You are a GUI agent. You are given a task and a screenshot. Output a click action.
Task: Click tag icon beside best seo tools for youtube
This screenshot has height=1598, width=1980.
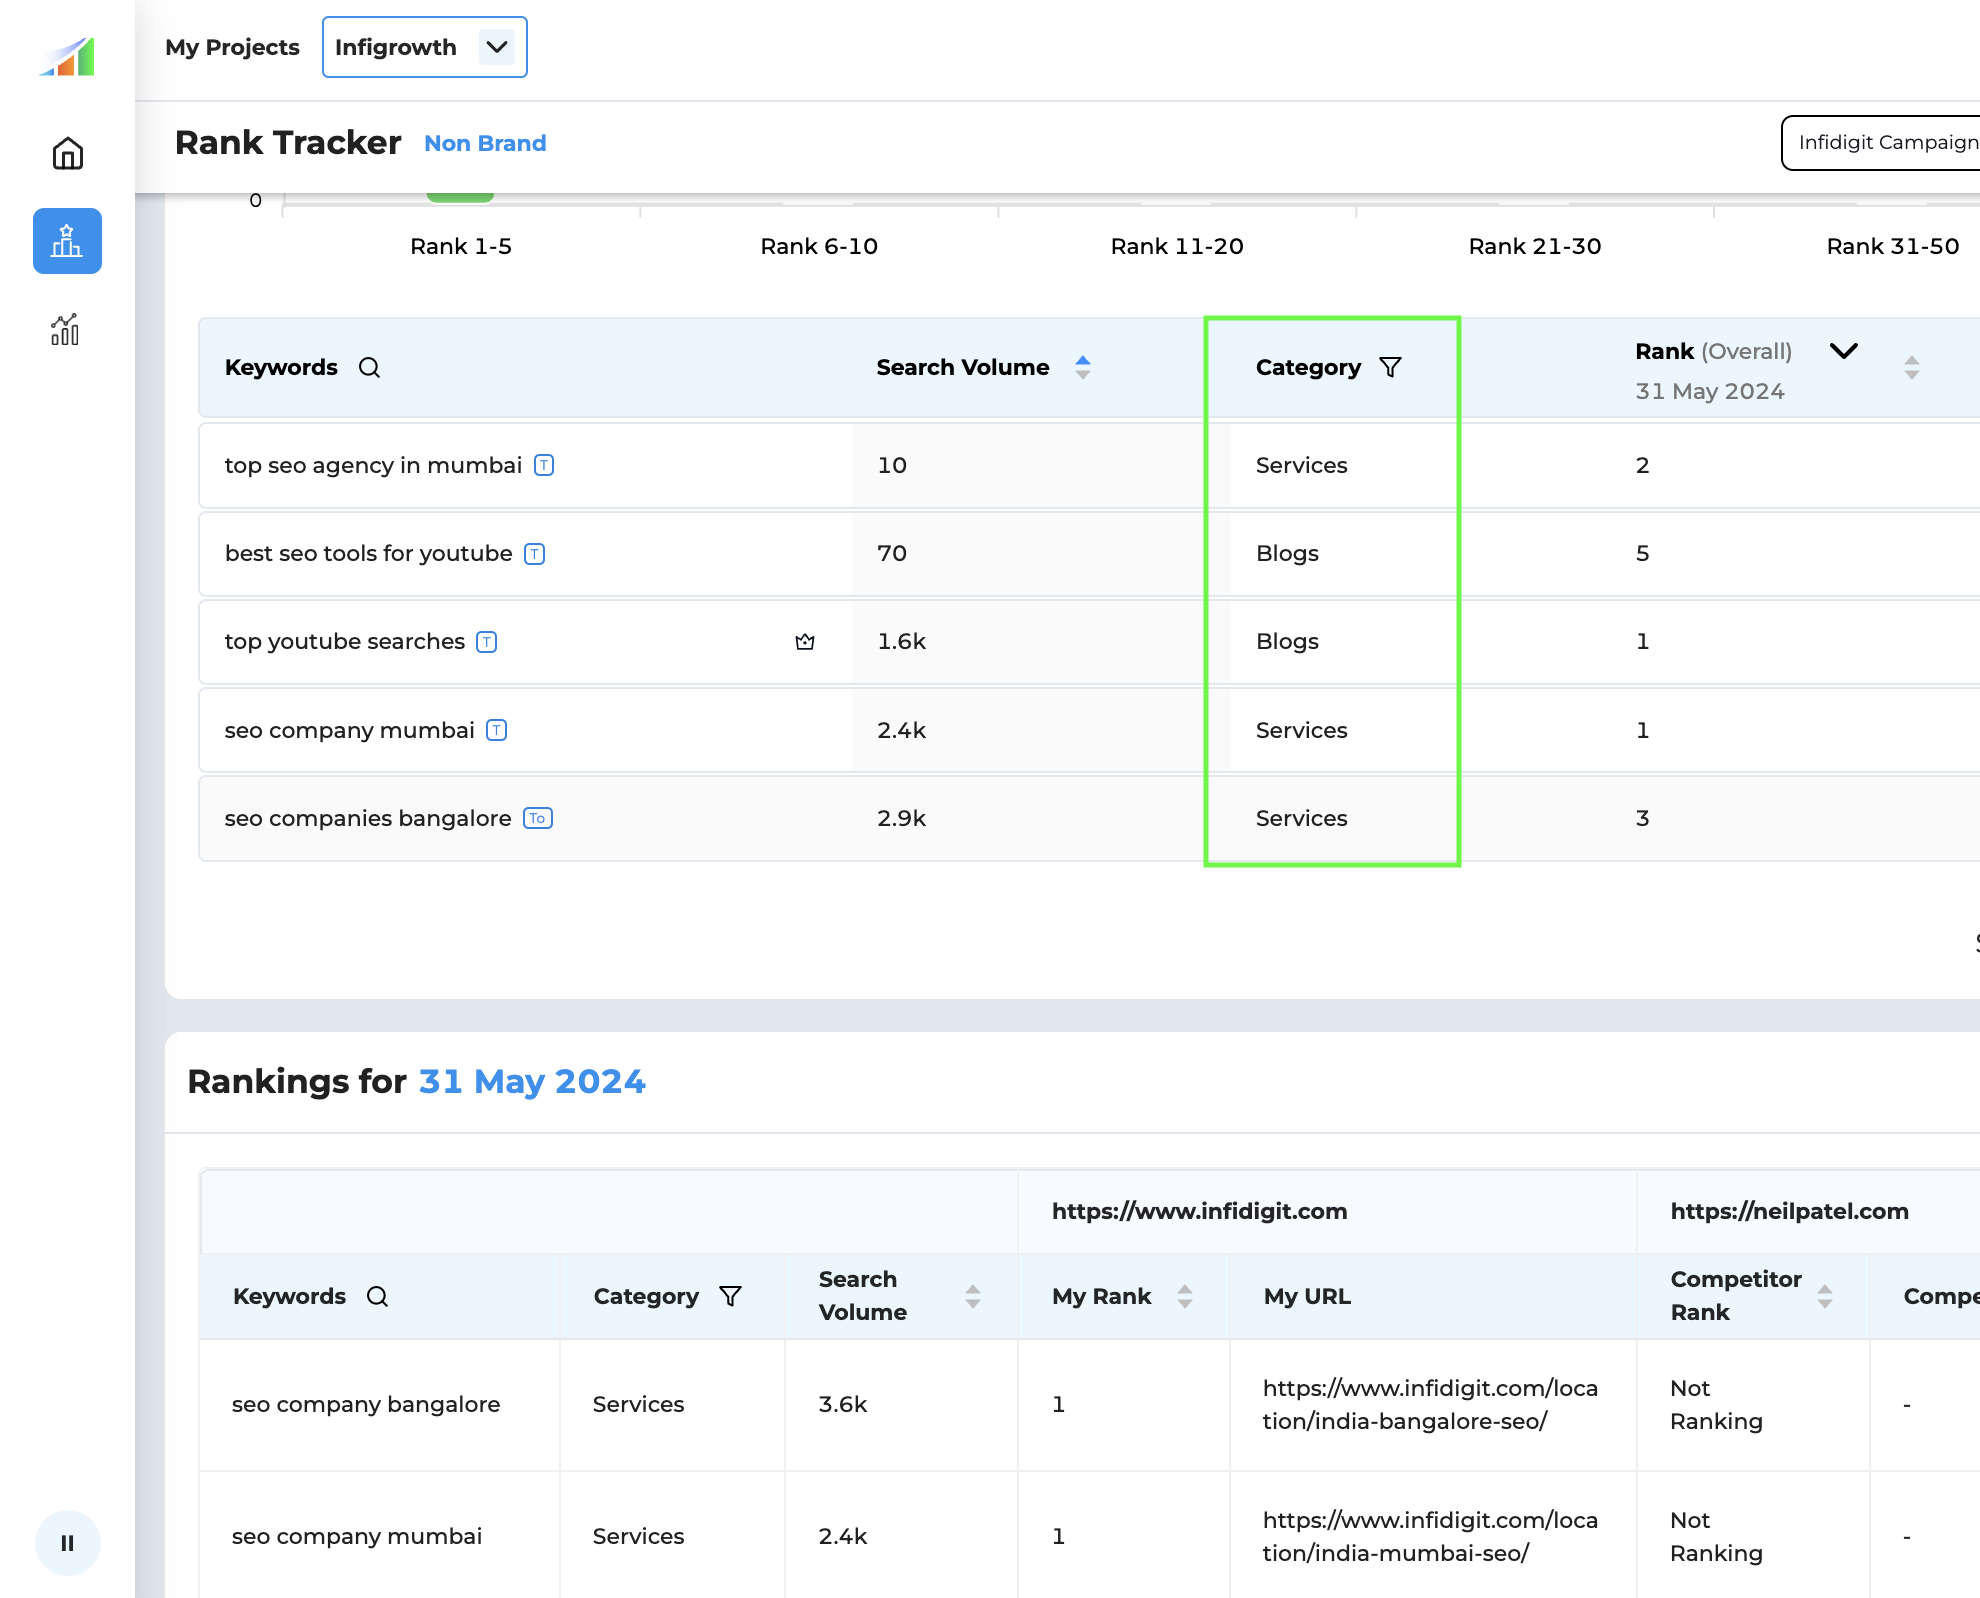click(535, 553)
